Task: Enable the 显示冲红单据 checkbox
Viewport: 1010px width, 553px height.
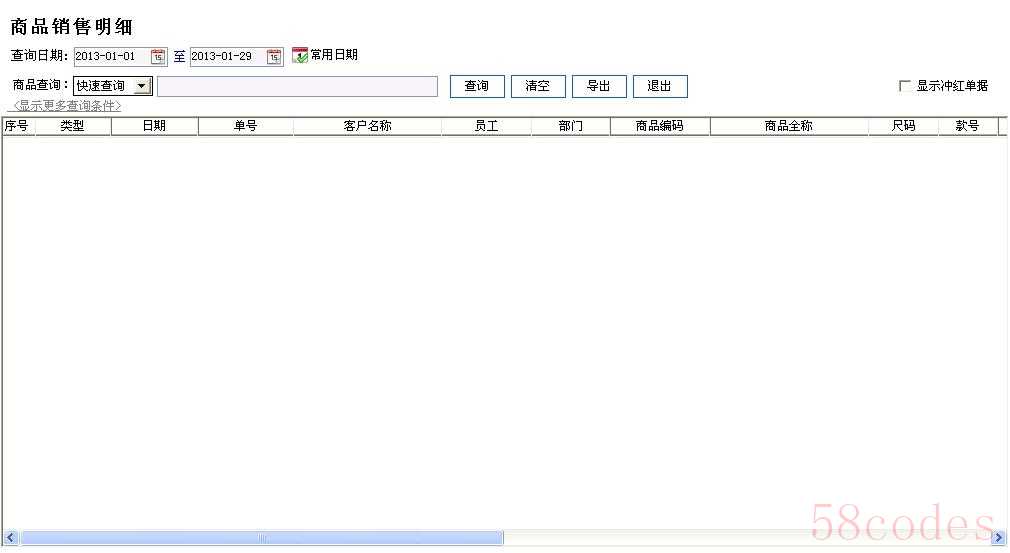Action: pyautogui.click(x=905, y=86)
